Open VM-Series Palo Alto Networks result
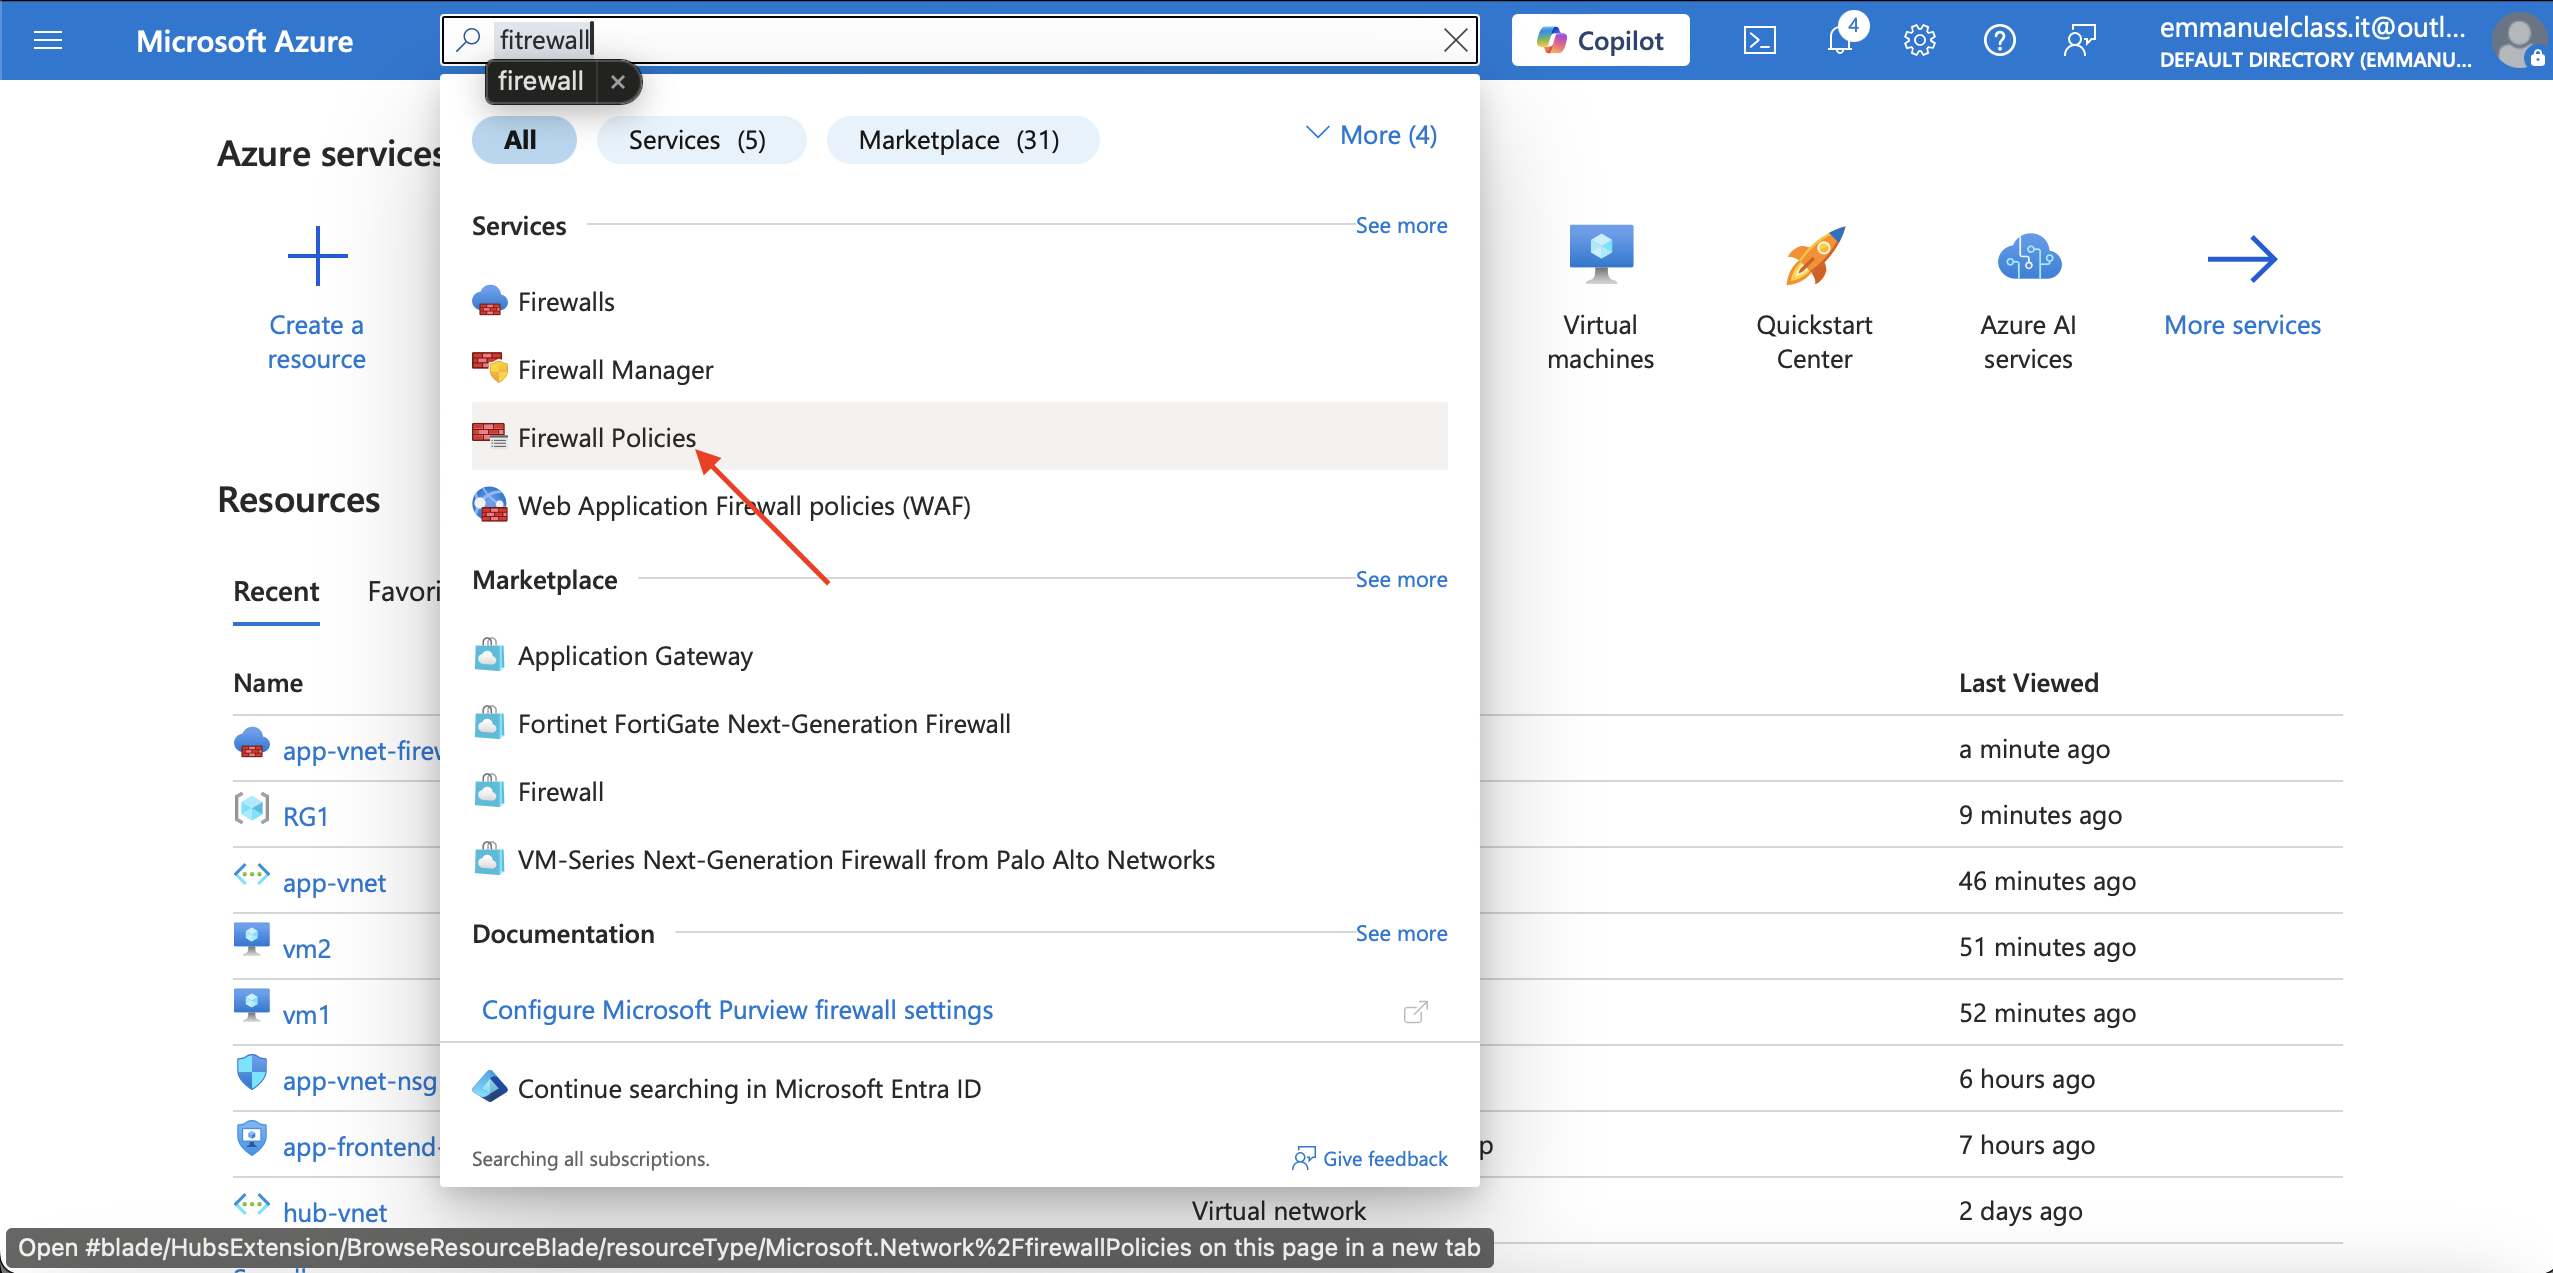2553x1273 pixels. pos(959,859)
